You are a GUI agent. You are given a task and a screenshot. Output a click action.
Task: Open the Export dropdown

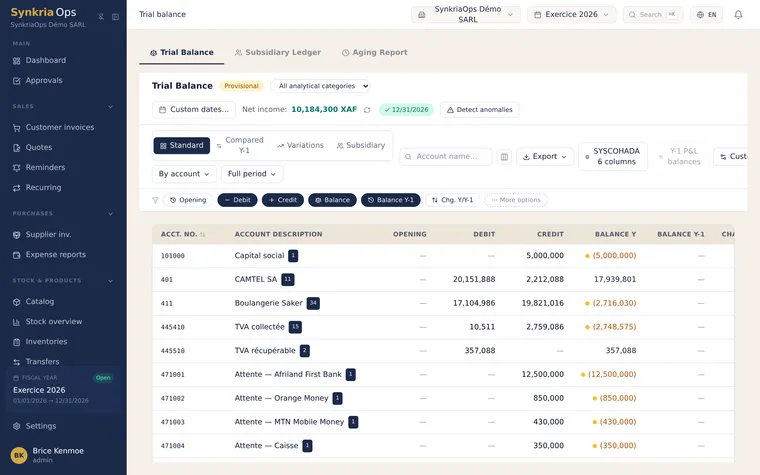pyautogui.click(x=545, y=157)
